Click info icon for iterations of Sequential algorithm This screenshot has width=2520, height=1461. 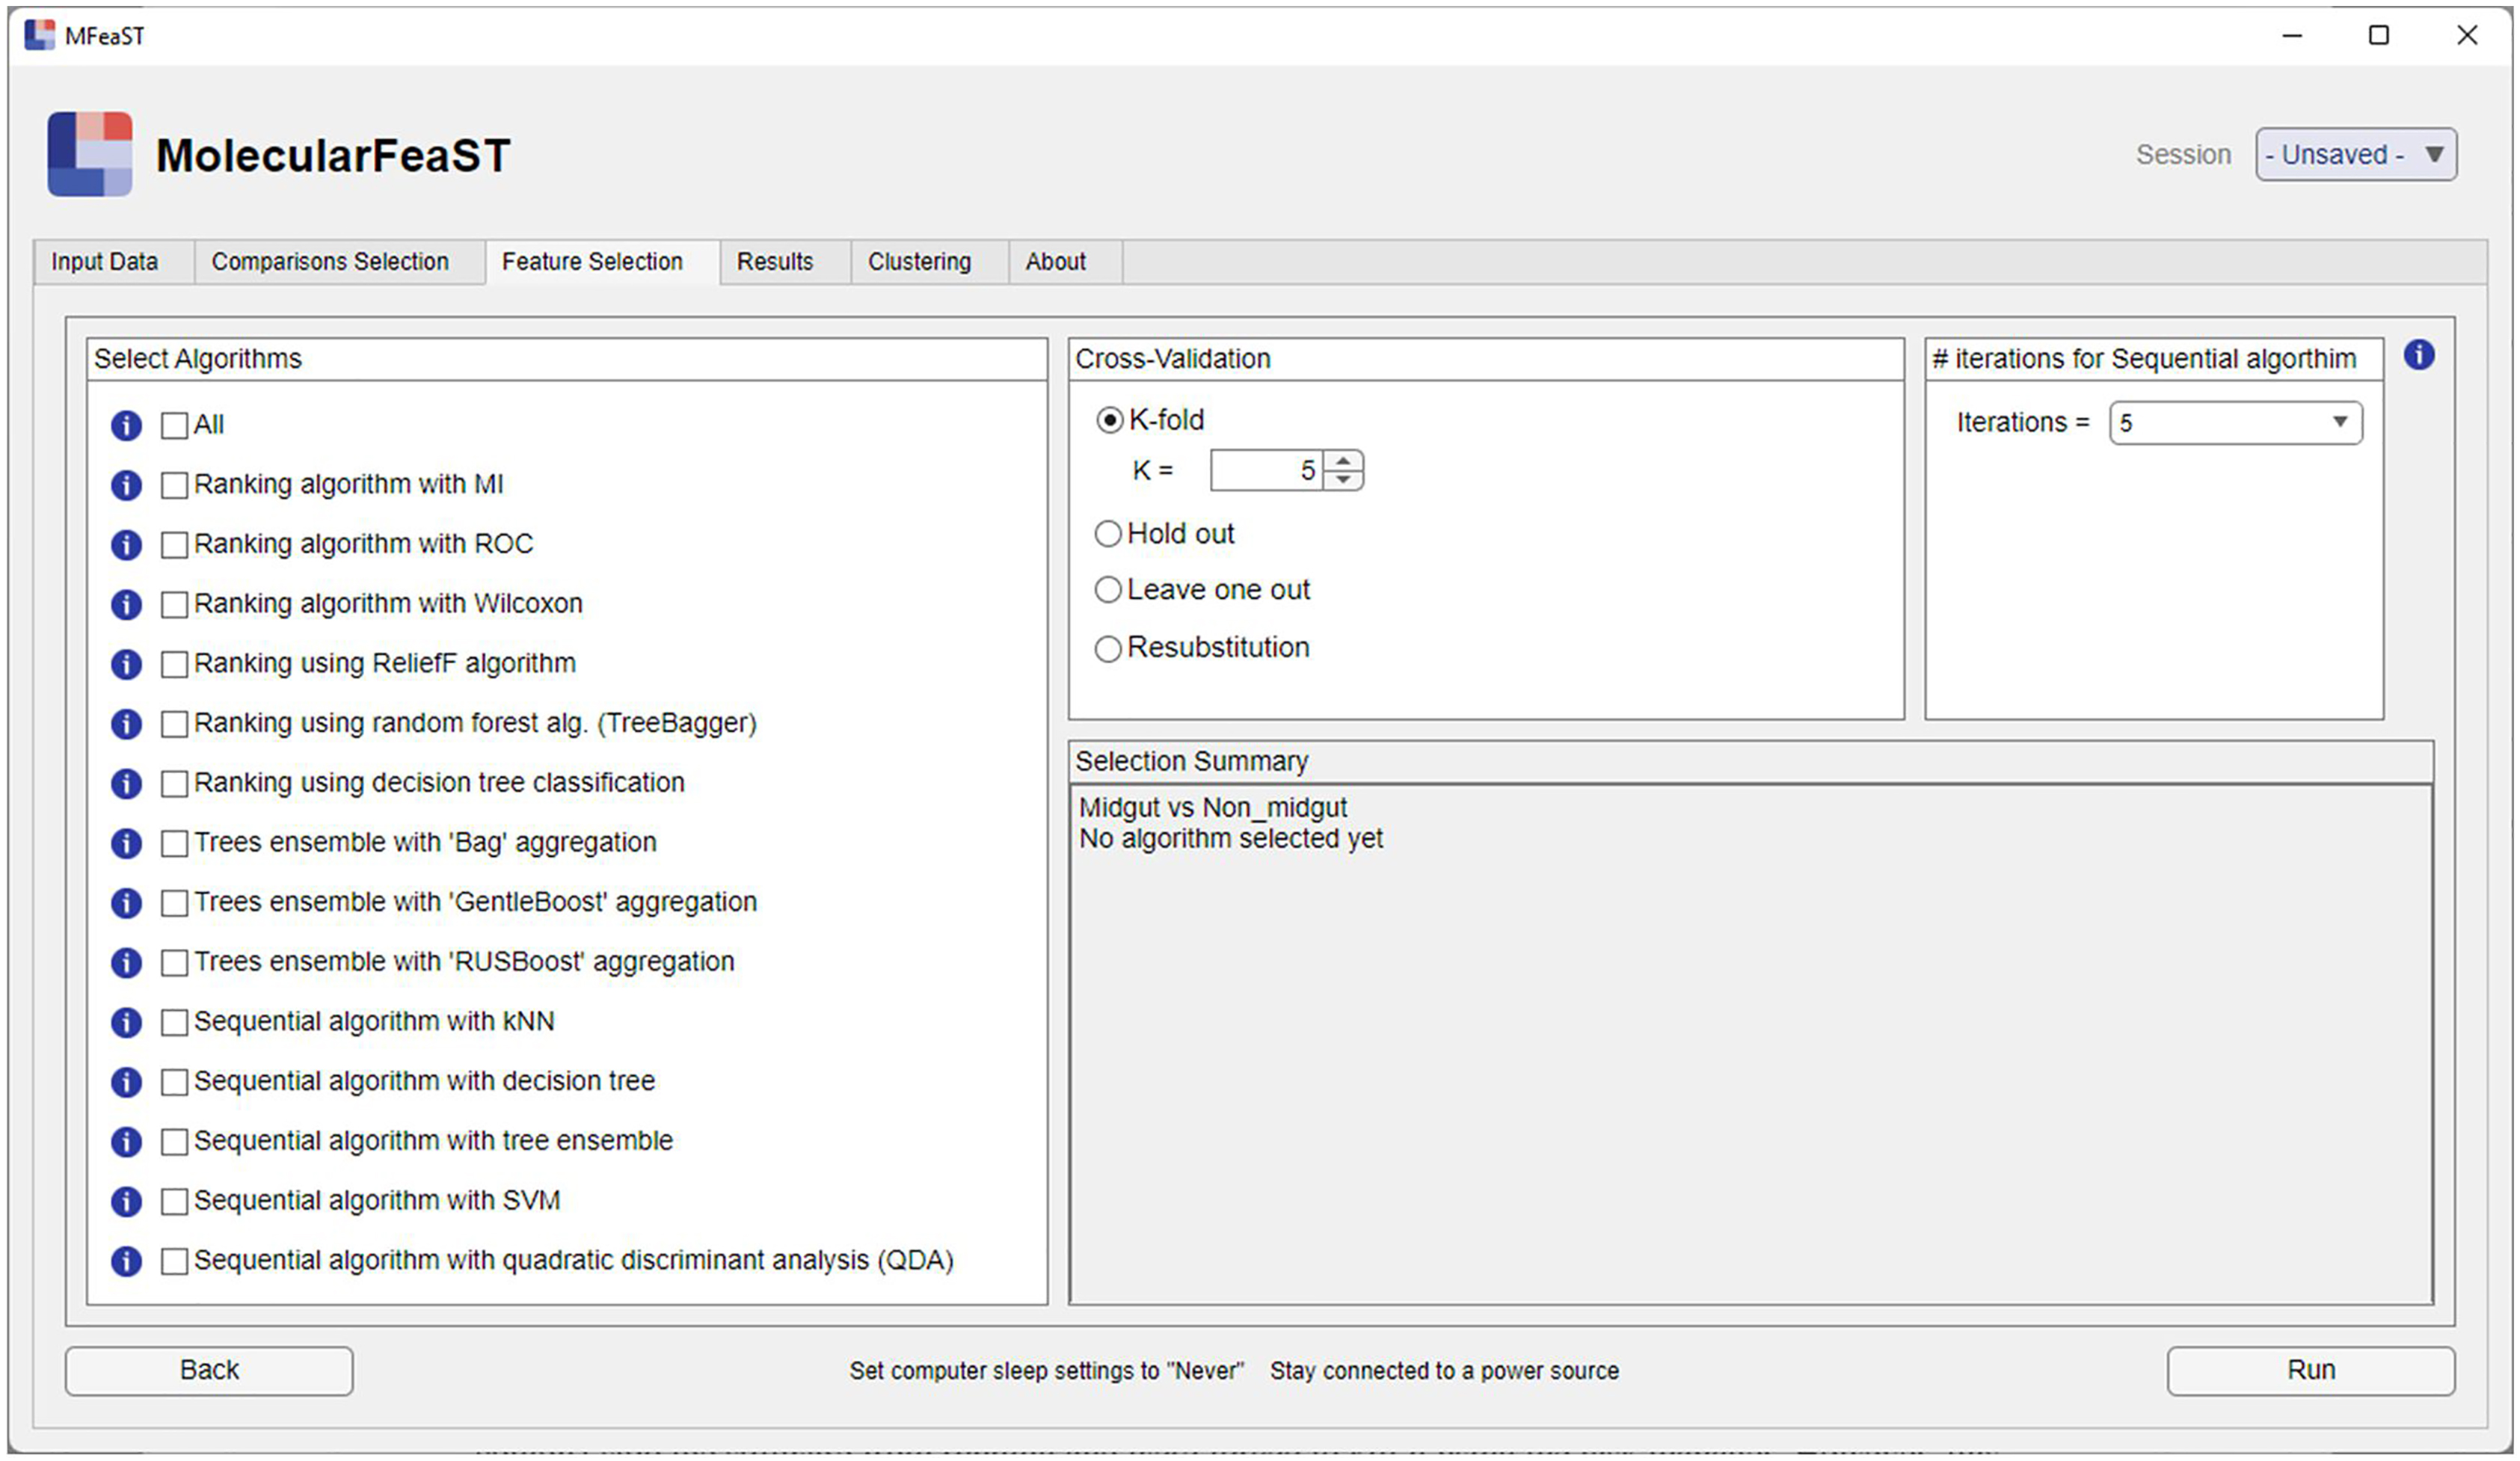tap(2418, 354)
